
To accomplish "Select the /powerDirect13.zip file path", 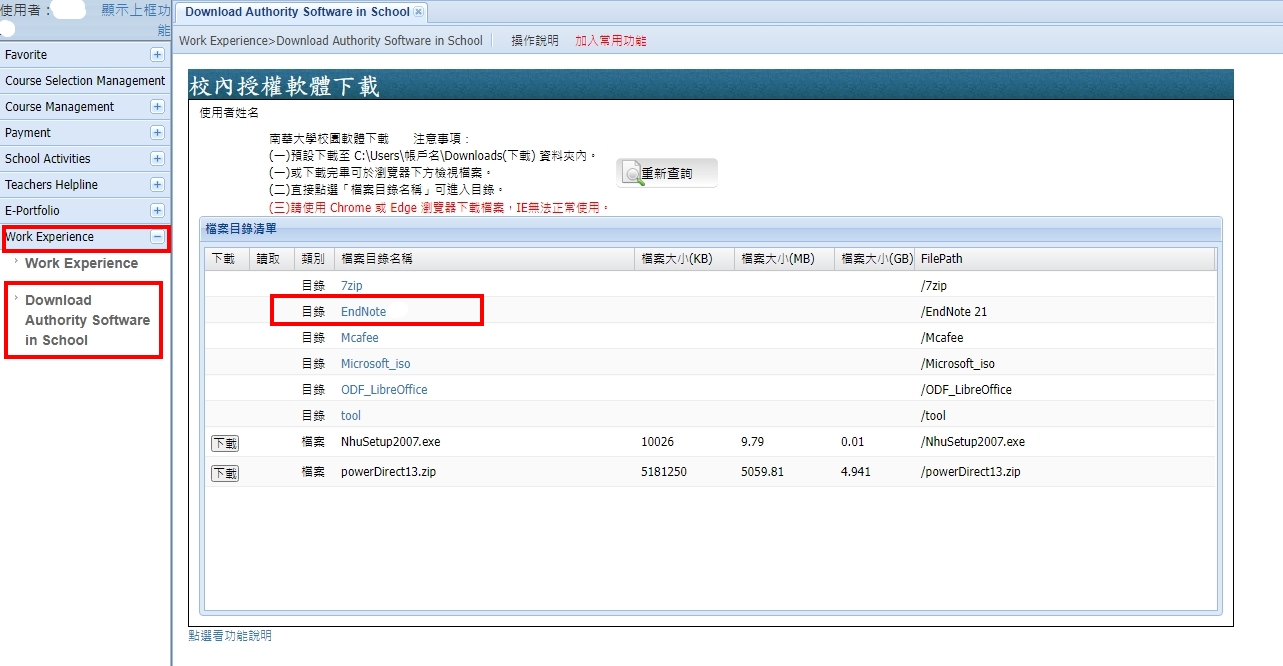I will click(971, 472).
